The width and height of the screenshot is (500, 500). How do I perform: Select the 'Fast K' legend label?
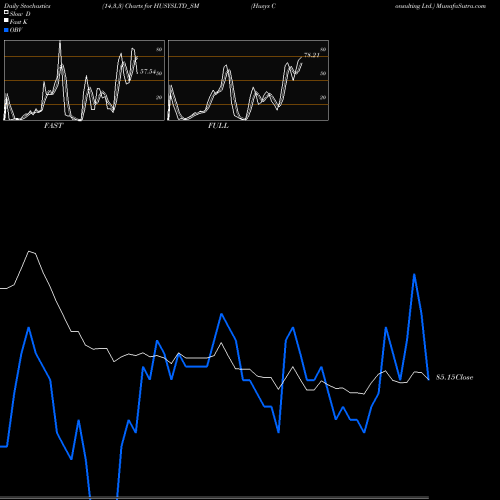pyautogui.click(x=18, y=22)
